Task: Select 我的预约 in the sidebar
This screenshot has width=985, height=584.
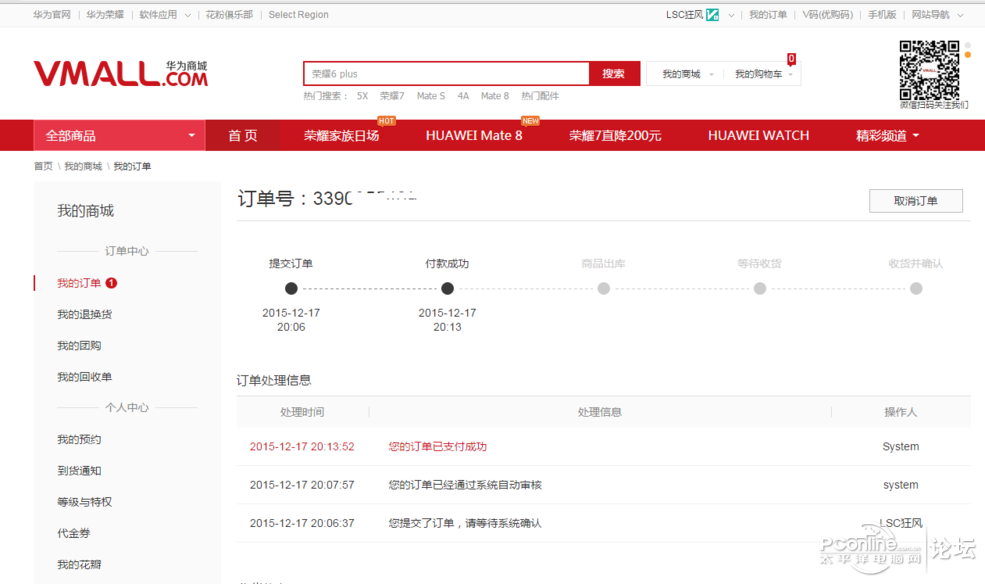Action: [79, 440]
